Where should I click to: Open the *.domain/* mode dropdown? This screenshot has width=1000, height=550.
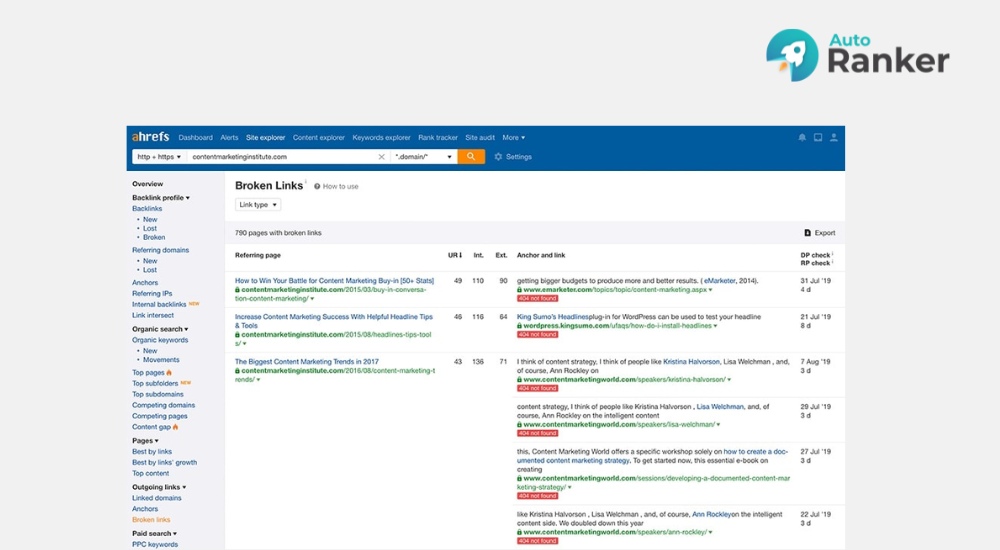tap(423, 156)
